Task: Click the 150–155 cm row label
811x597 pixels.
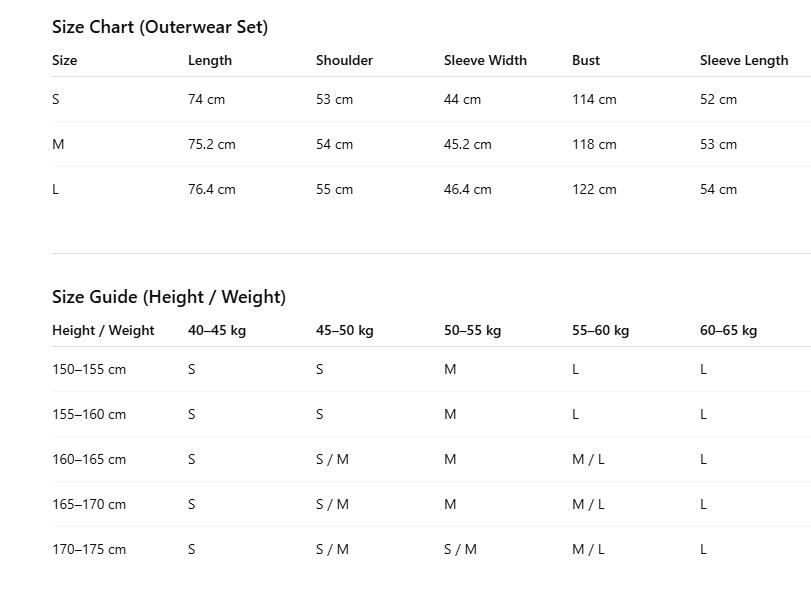Action: point(89,369)
